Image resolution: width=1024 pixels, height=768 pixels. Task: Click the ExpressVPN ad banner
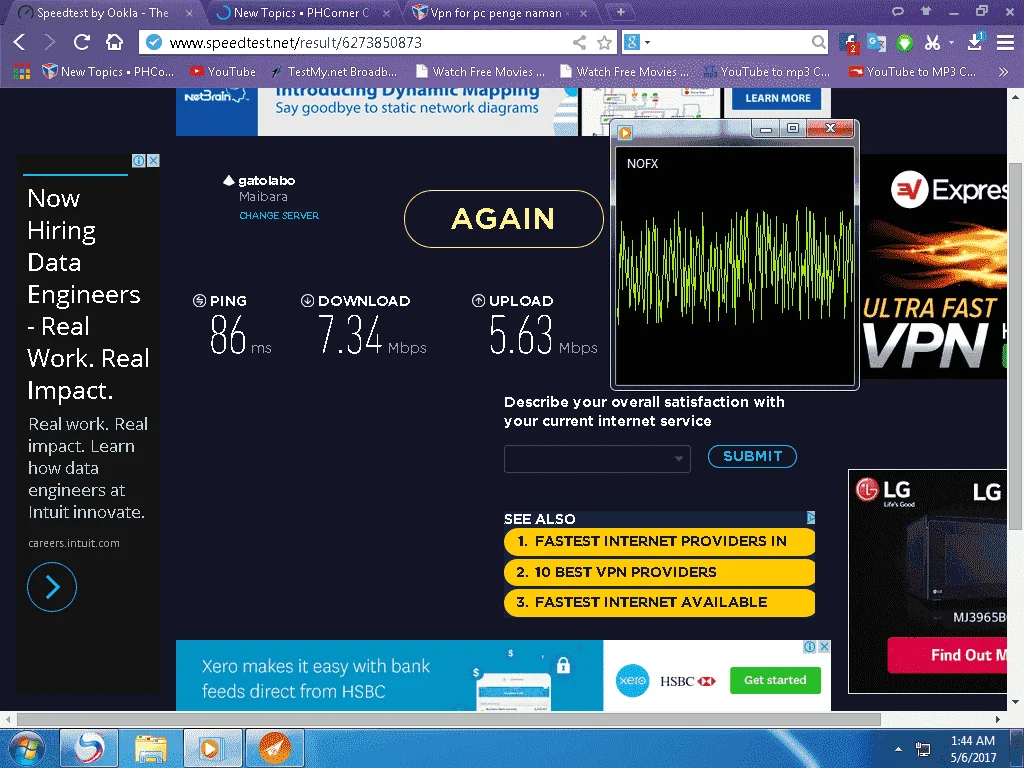(x=934, y=266)
